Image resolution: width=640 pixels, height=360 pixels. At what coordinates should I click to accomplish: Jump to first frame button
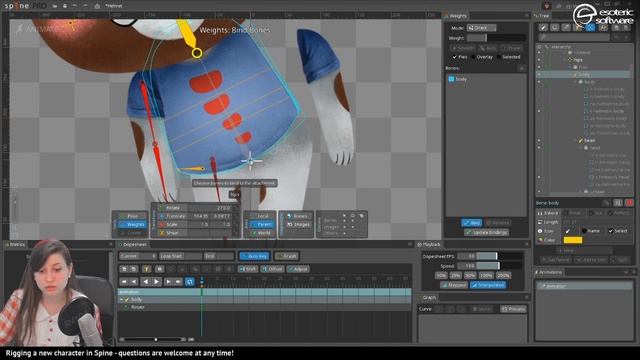pos(124,282)
